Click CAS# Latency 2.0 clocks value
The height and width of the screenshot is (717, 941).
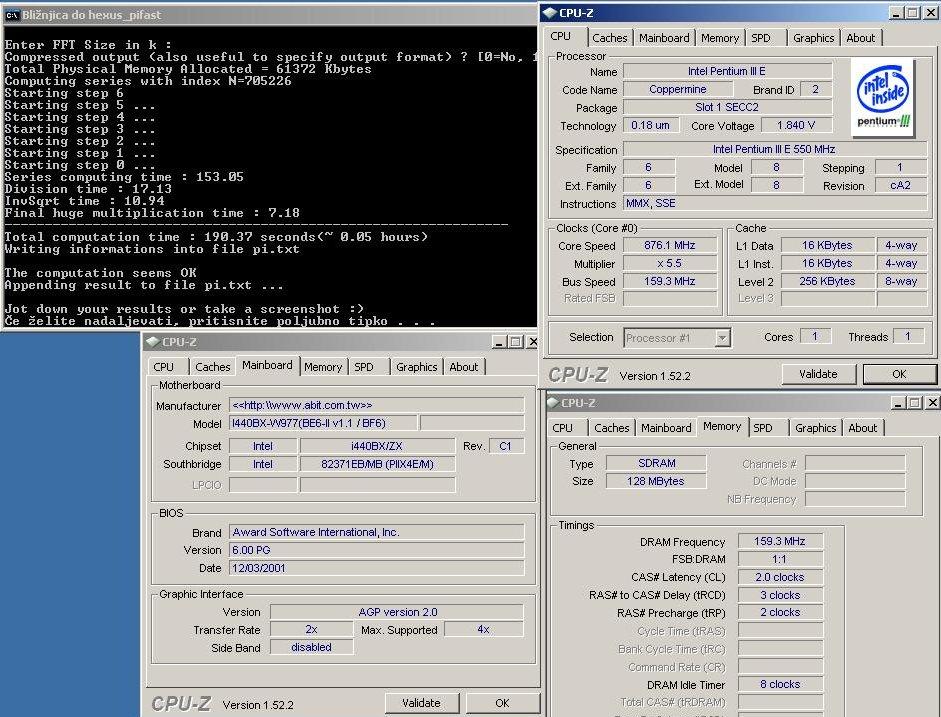click(x=780, y=577)
